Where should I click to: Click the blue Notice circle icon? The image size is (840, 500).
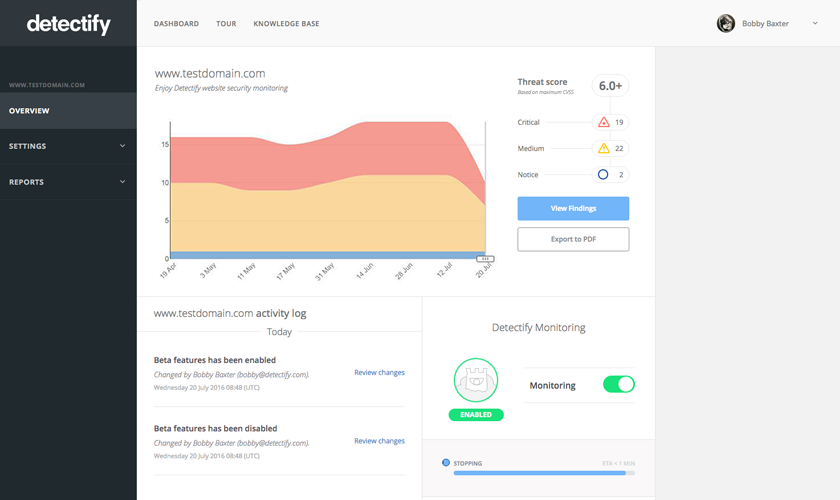tap(603, 175)
